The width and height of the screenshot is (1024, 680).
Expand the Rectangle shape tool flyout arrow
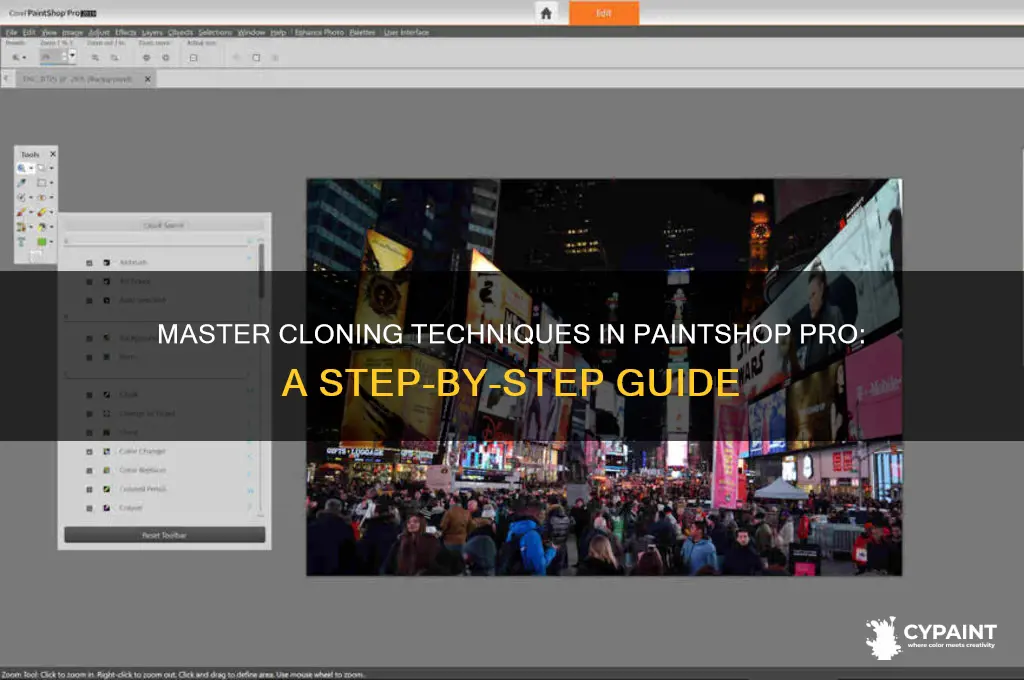coord(52,242)
